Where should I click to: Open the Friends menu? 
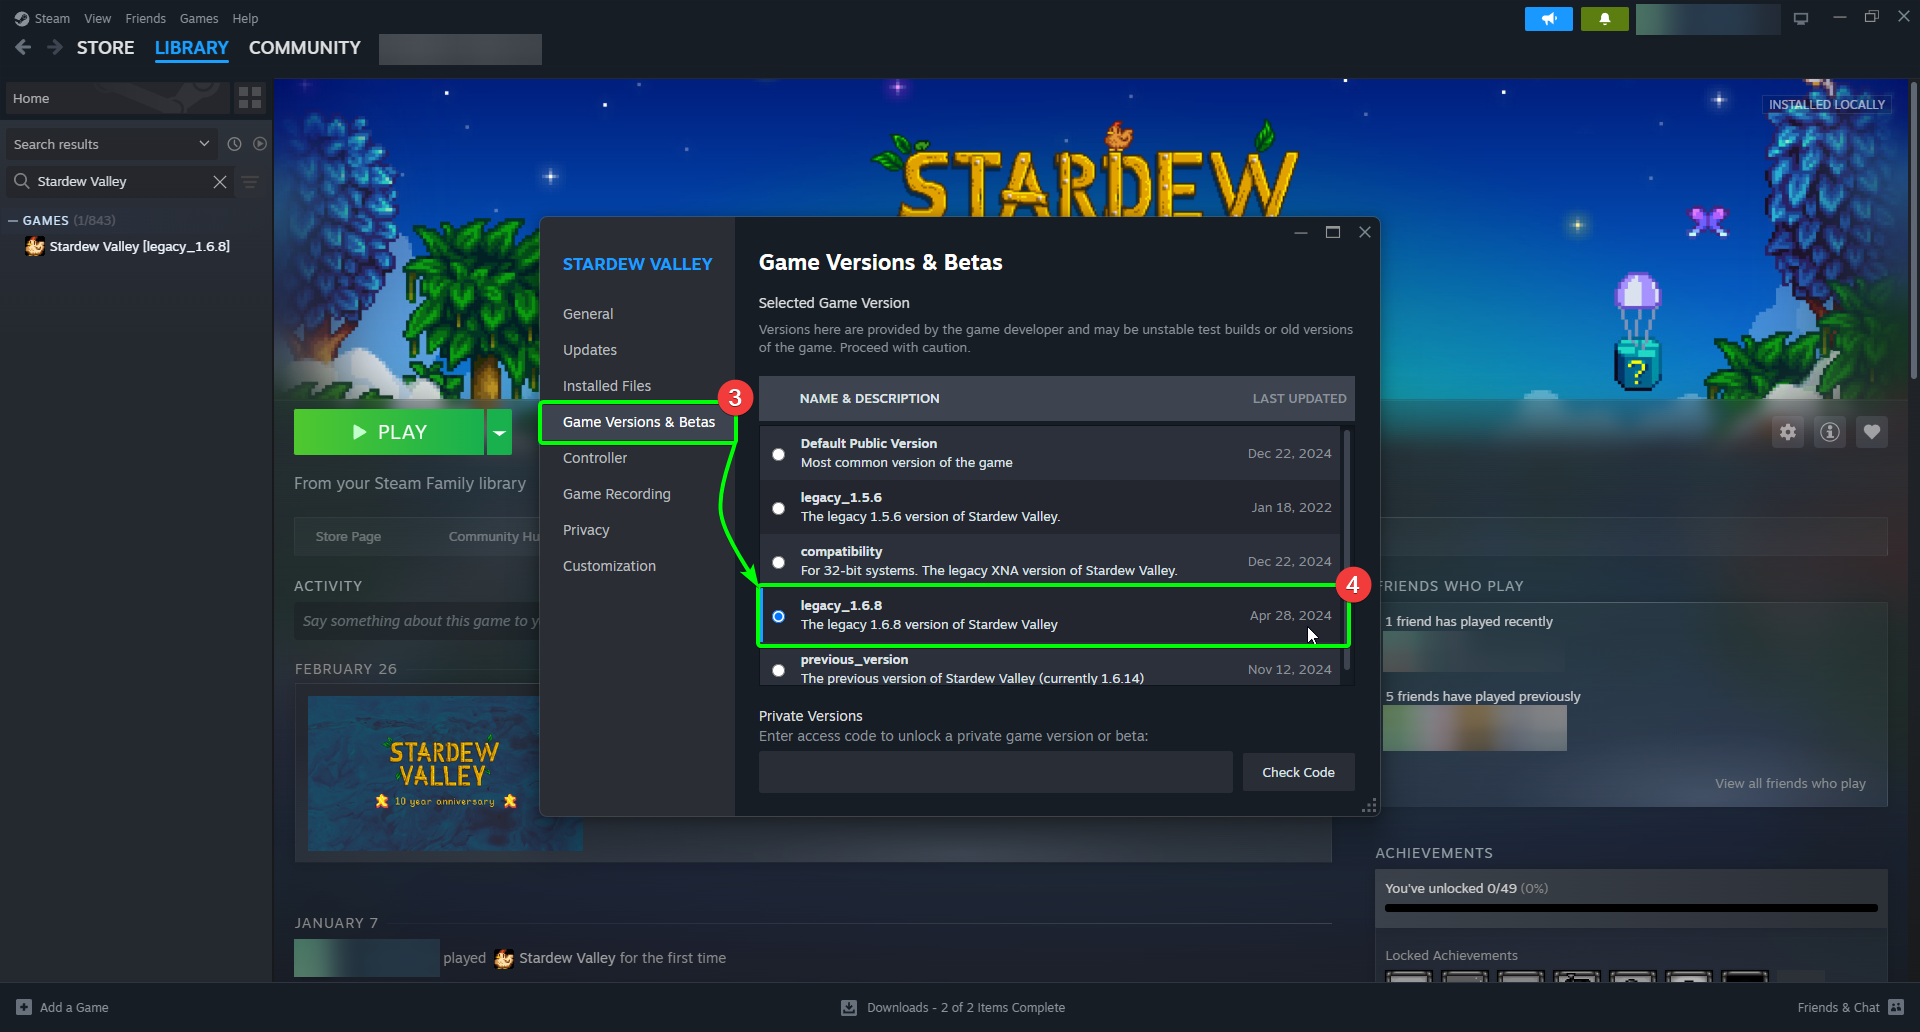145,18
